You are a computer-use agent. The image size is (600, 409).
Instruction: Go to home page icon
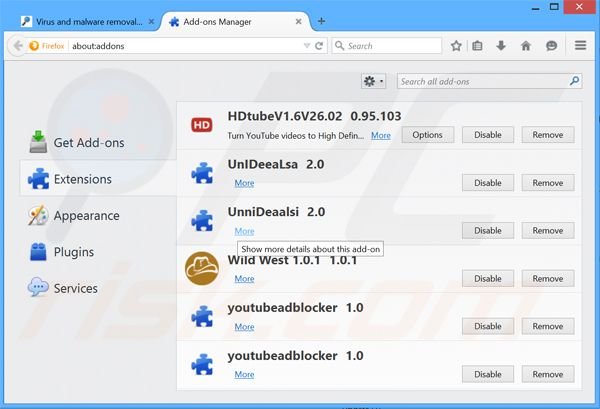[x=526, y=46]
